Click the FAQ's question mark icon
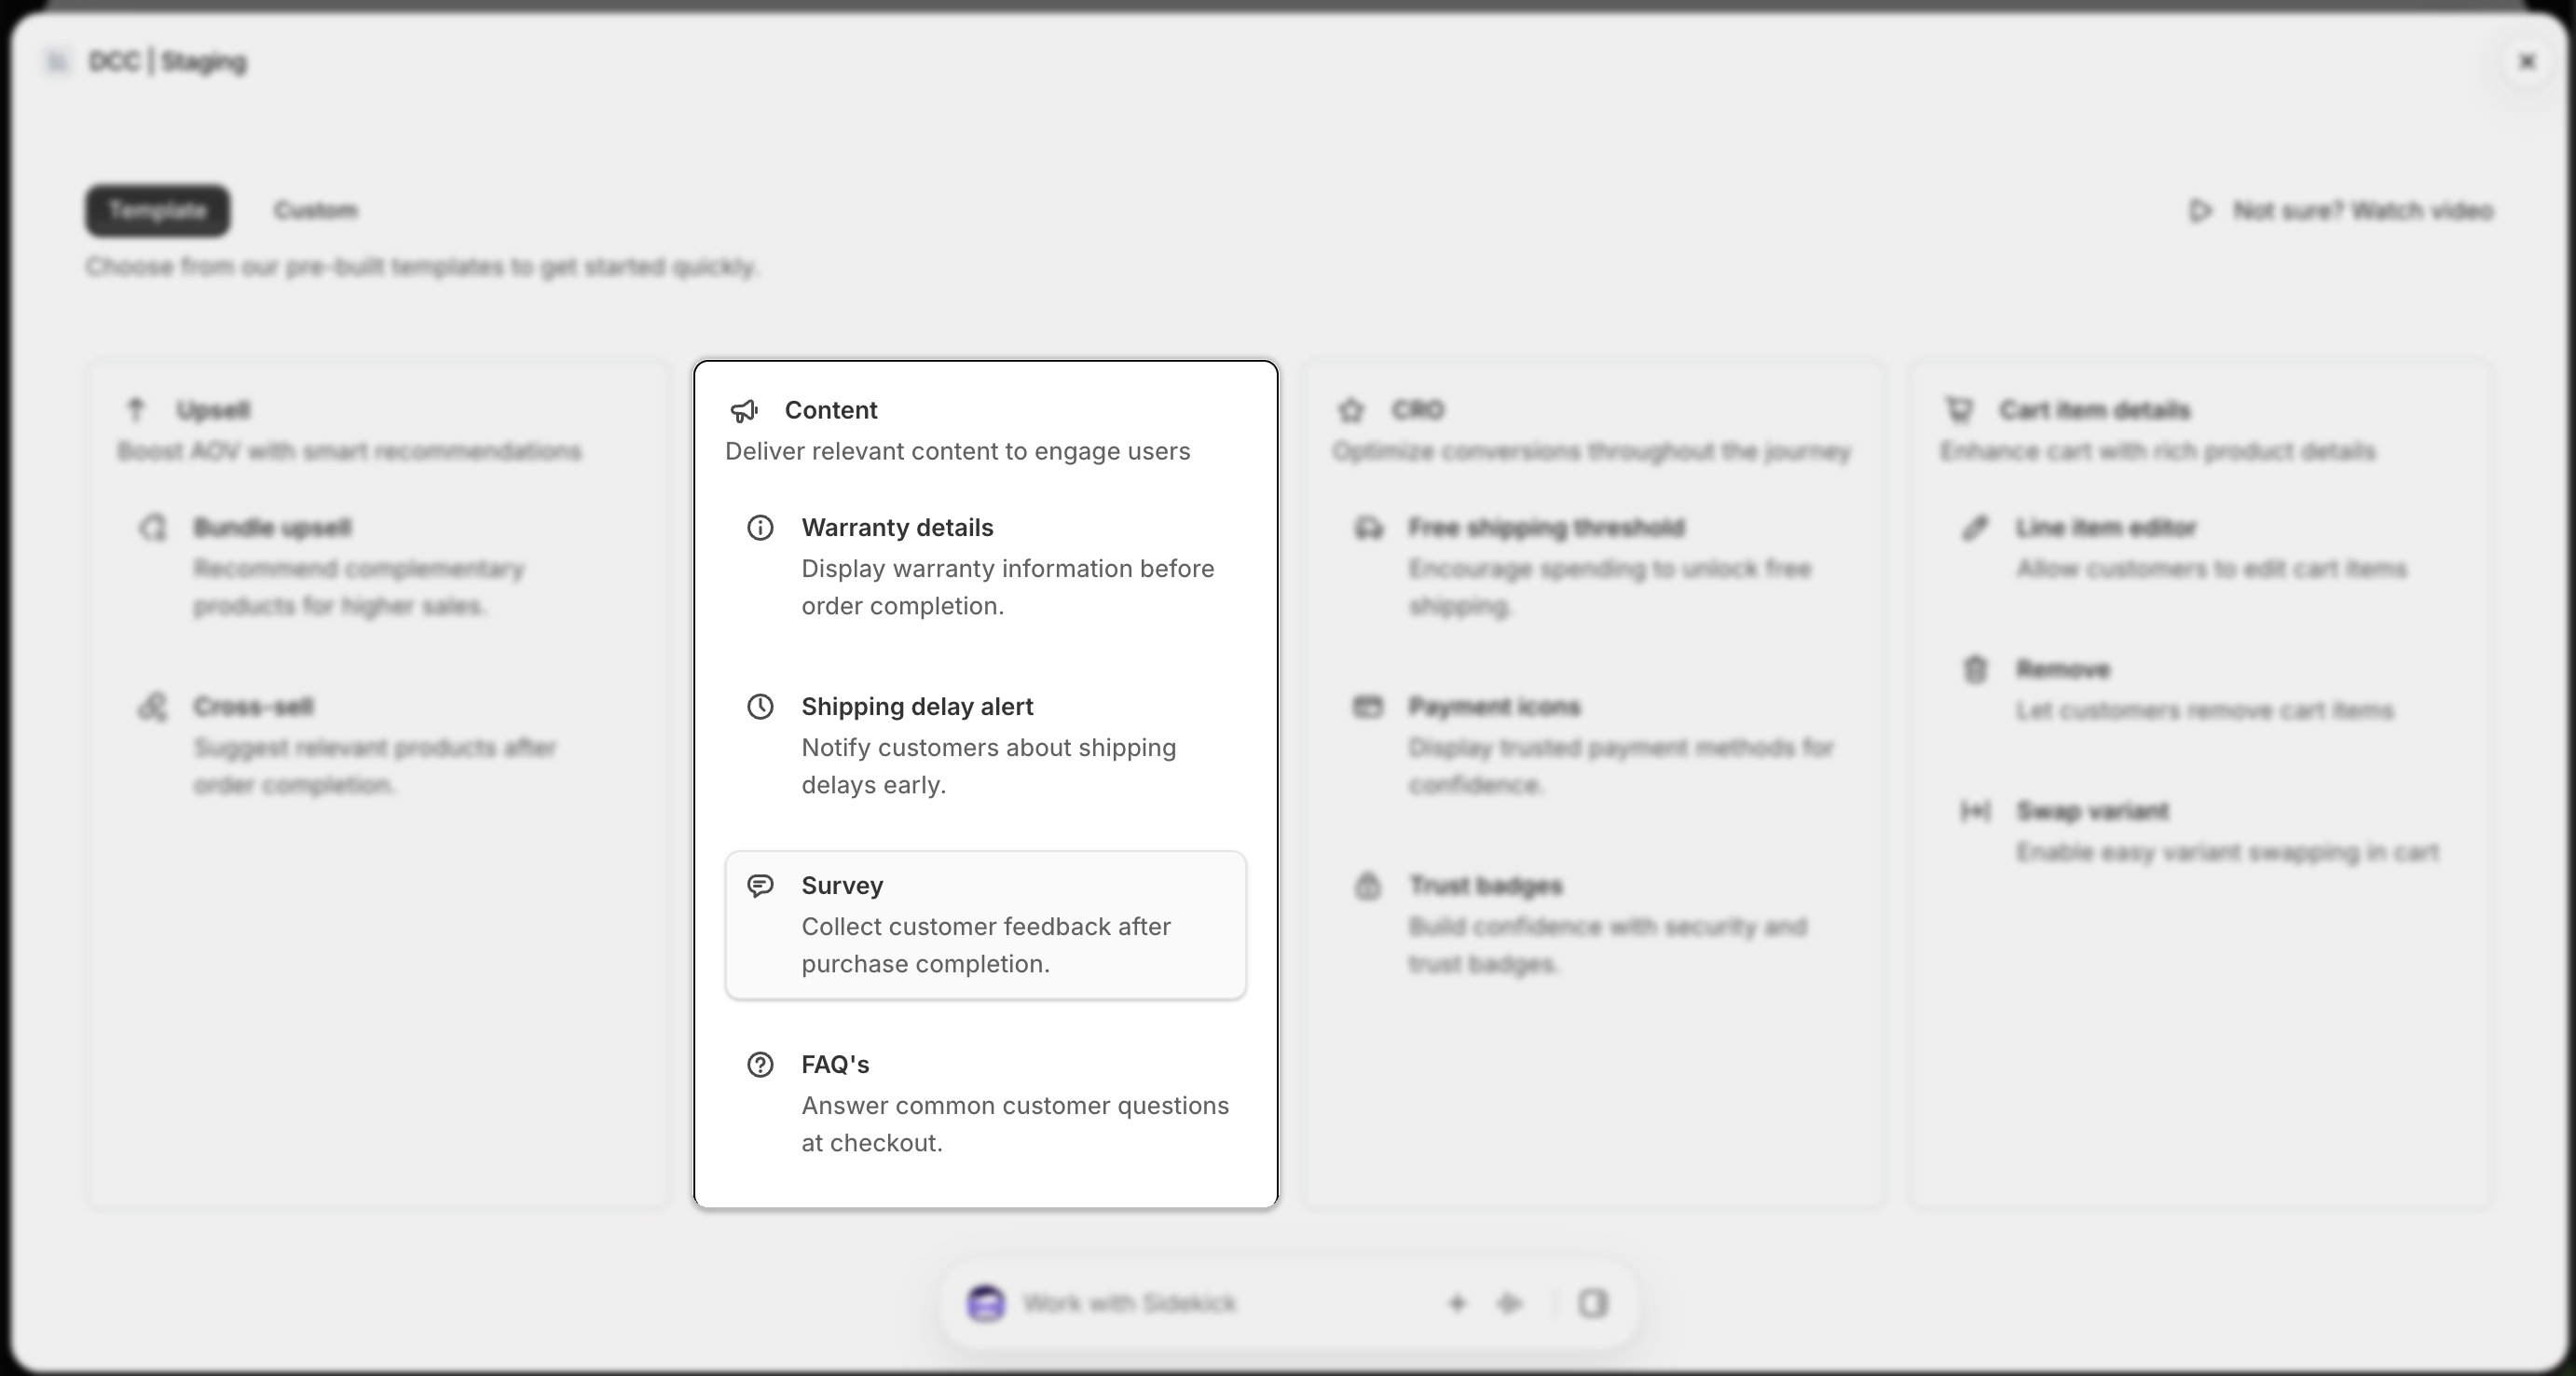 point(760,1065)
